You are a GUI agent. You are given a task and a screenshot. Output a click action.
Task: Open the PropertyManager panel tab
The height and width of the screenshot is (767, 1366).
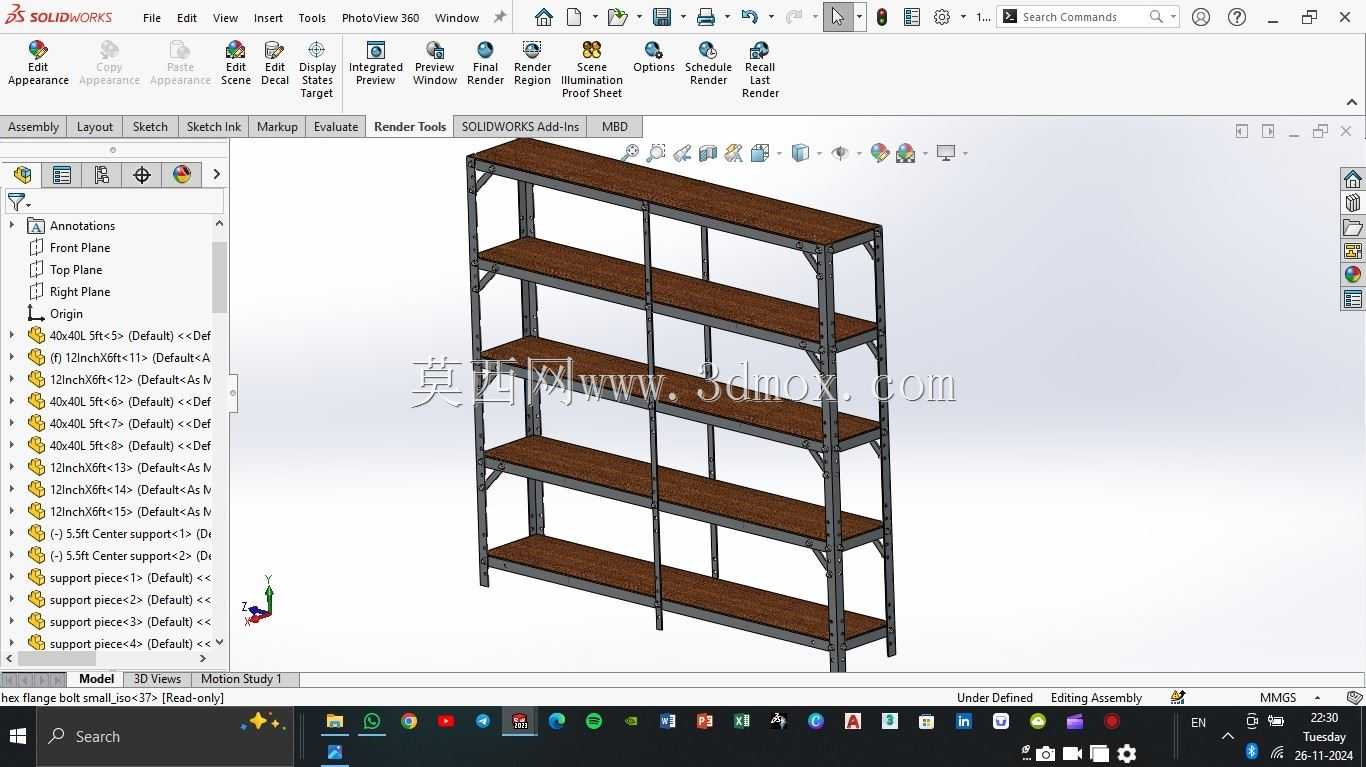coord(62,175)
